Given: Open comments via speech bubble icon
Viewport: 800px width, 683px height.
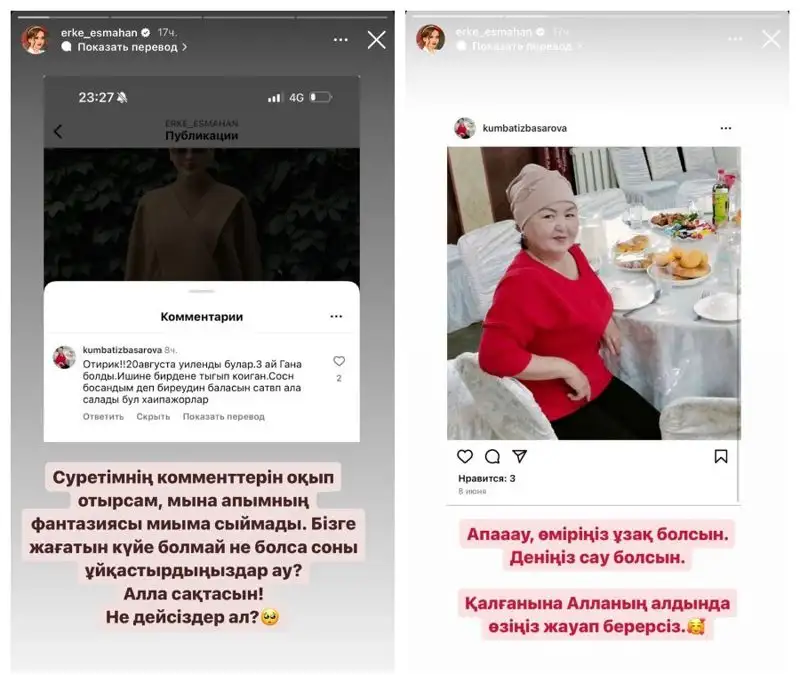Looking at the screenshot, I should click(x=492, y=456).
